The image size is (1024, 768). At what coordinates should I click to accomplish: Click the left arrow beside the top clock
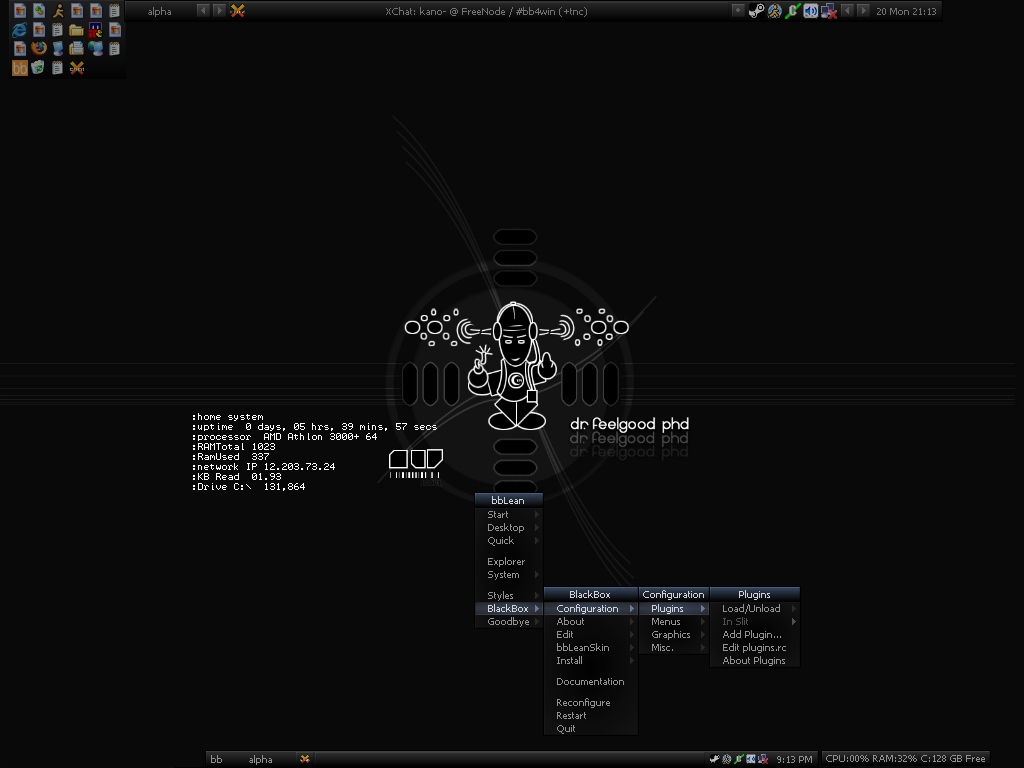coord(847,10)
